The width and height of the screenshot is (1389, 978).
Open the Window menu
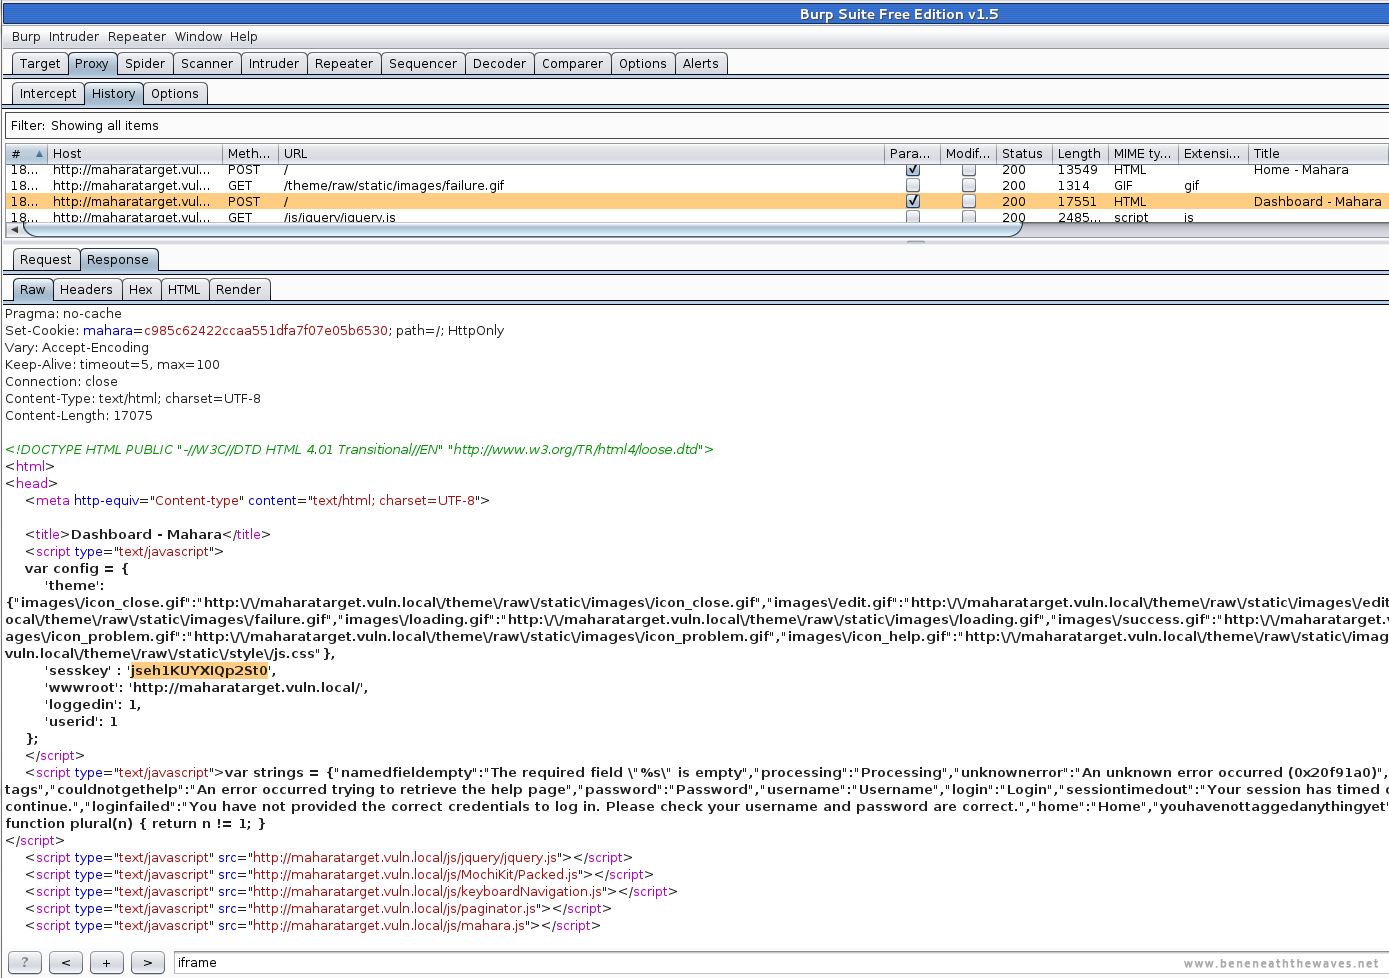(198, 36)
